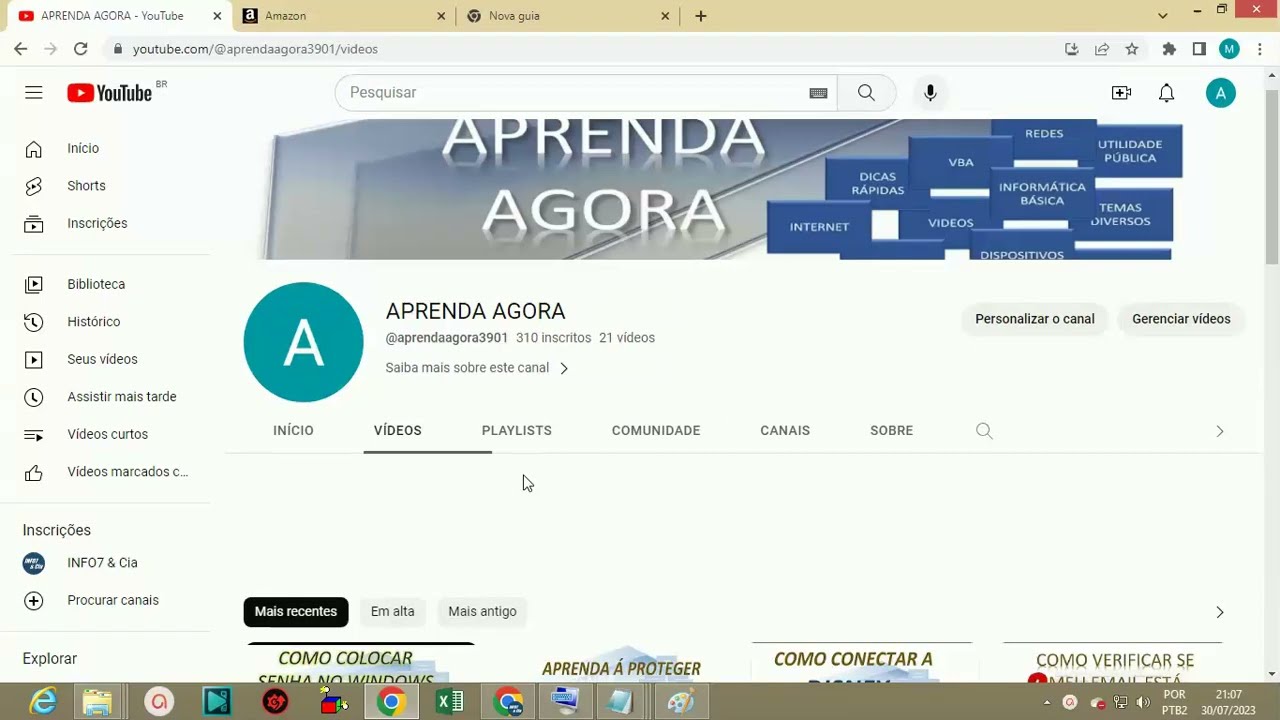
Task: Switch to the Amazon browser tab
Action: [x=345, y=16]
